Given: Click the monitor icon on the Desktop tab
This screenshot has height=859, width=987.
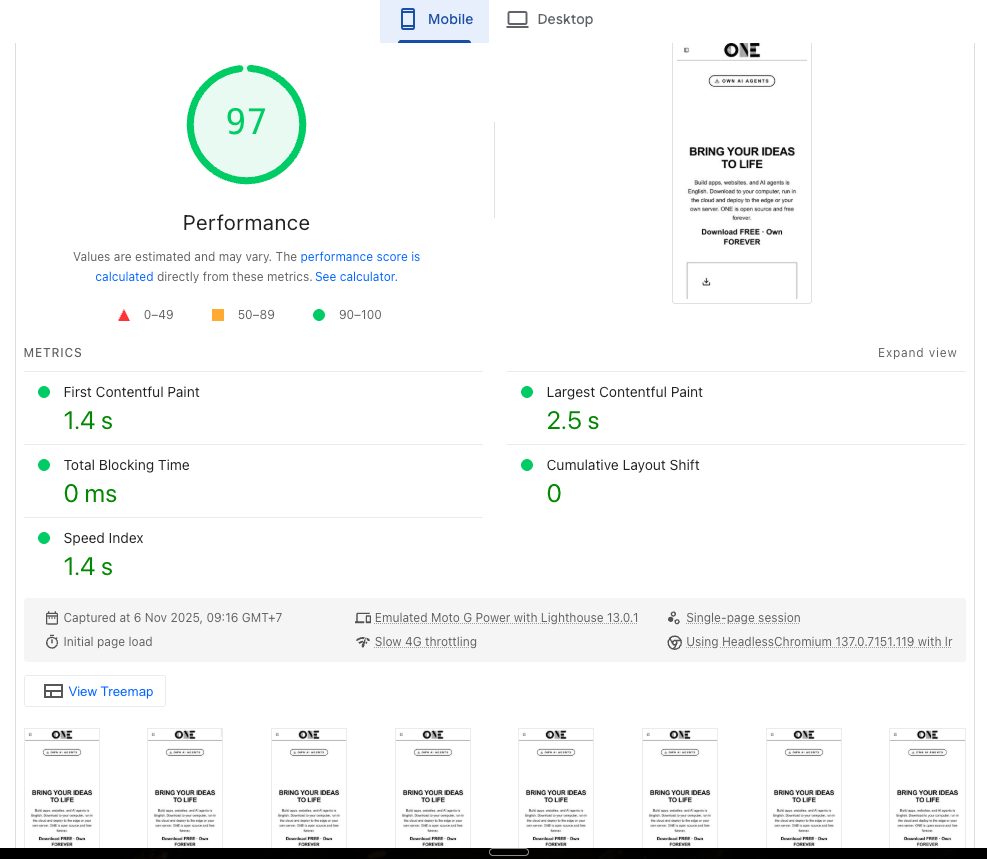Looking at the screenshot, I should click(517, 18).
